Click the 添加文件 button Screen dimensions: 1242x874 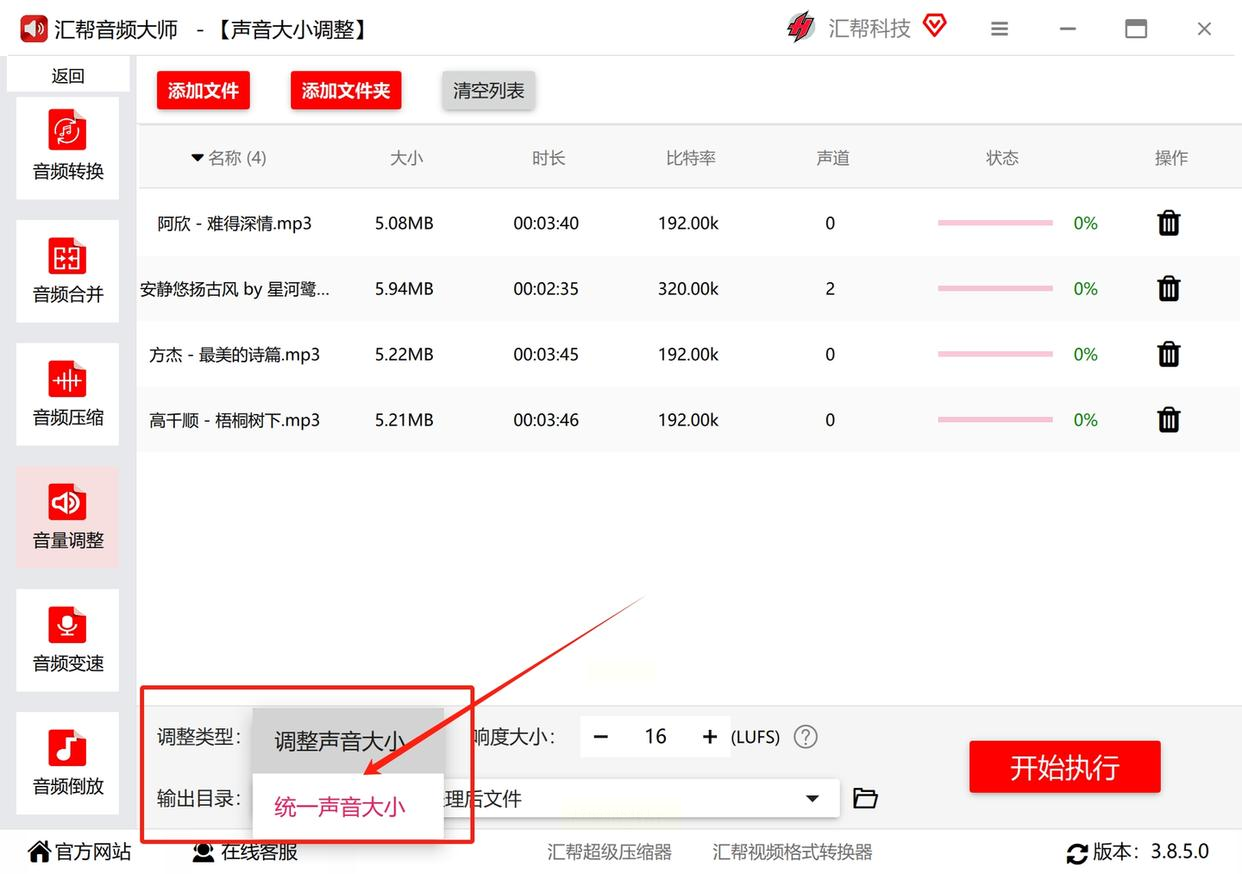(x=203, y=91)
